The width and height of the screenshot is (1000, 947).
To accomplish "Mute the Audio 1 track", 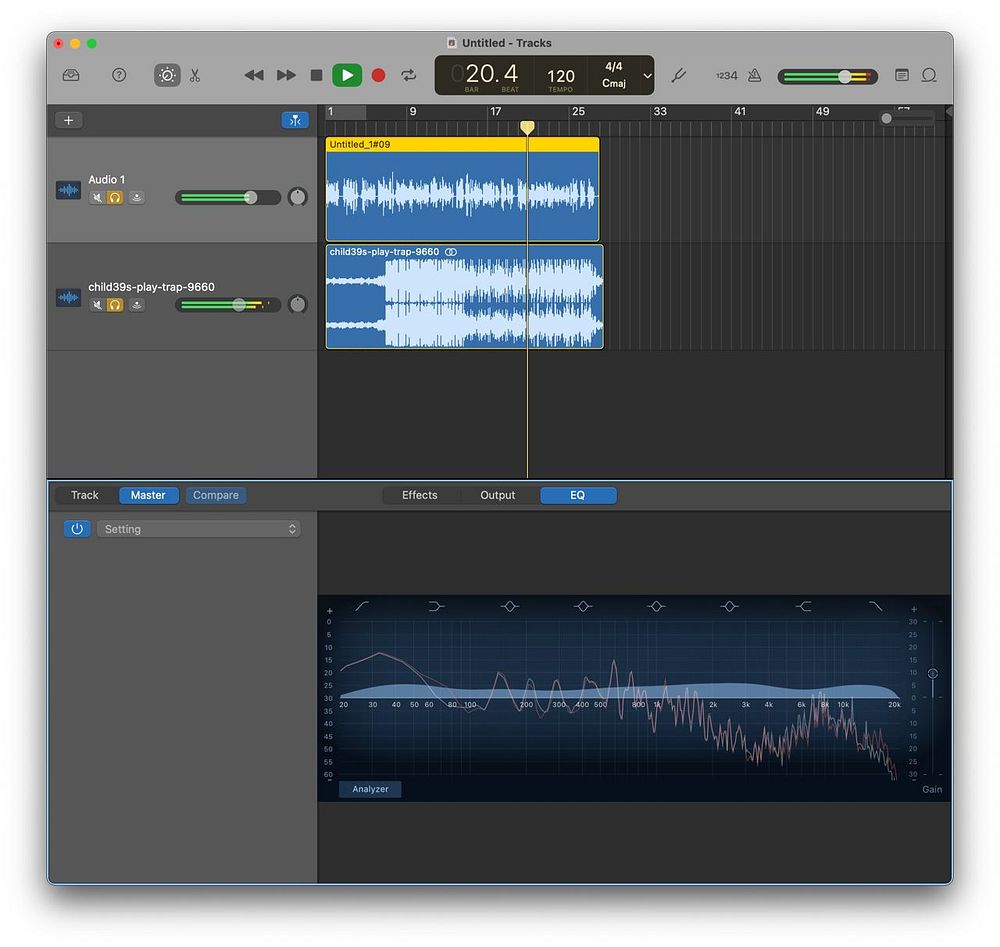I will coord(97,198).
